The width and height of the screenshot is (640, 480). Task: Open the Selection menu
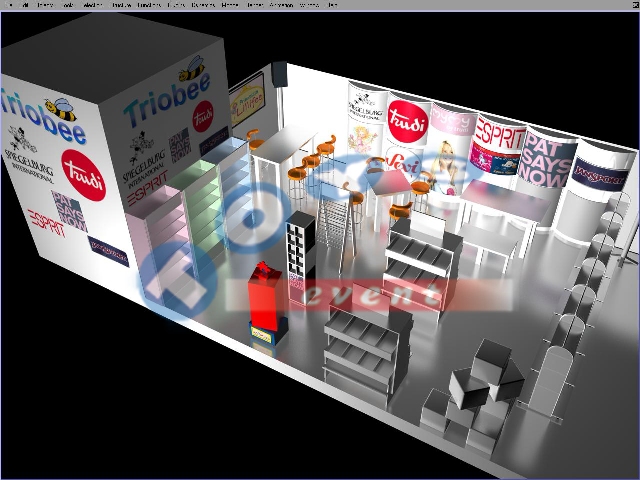(93, 5)
